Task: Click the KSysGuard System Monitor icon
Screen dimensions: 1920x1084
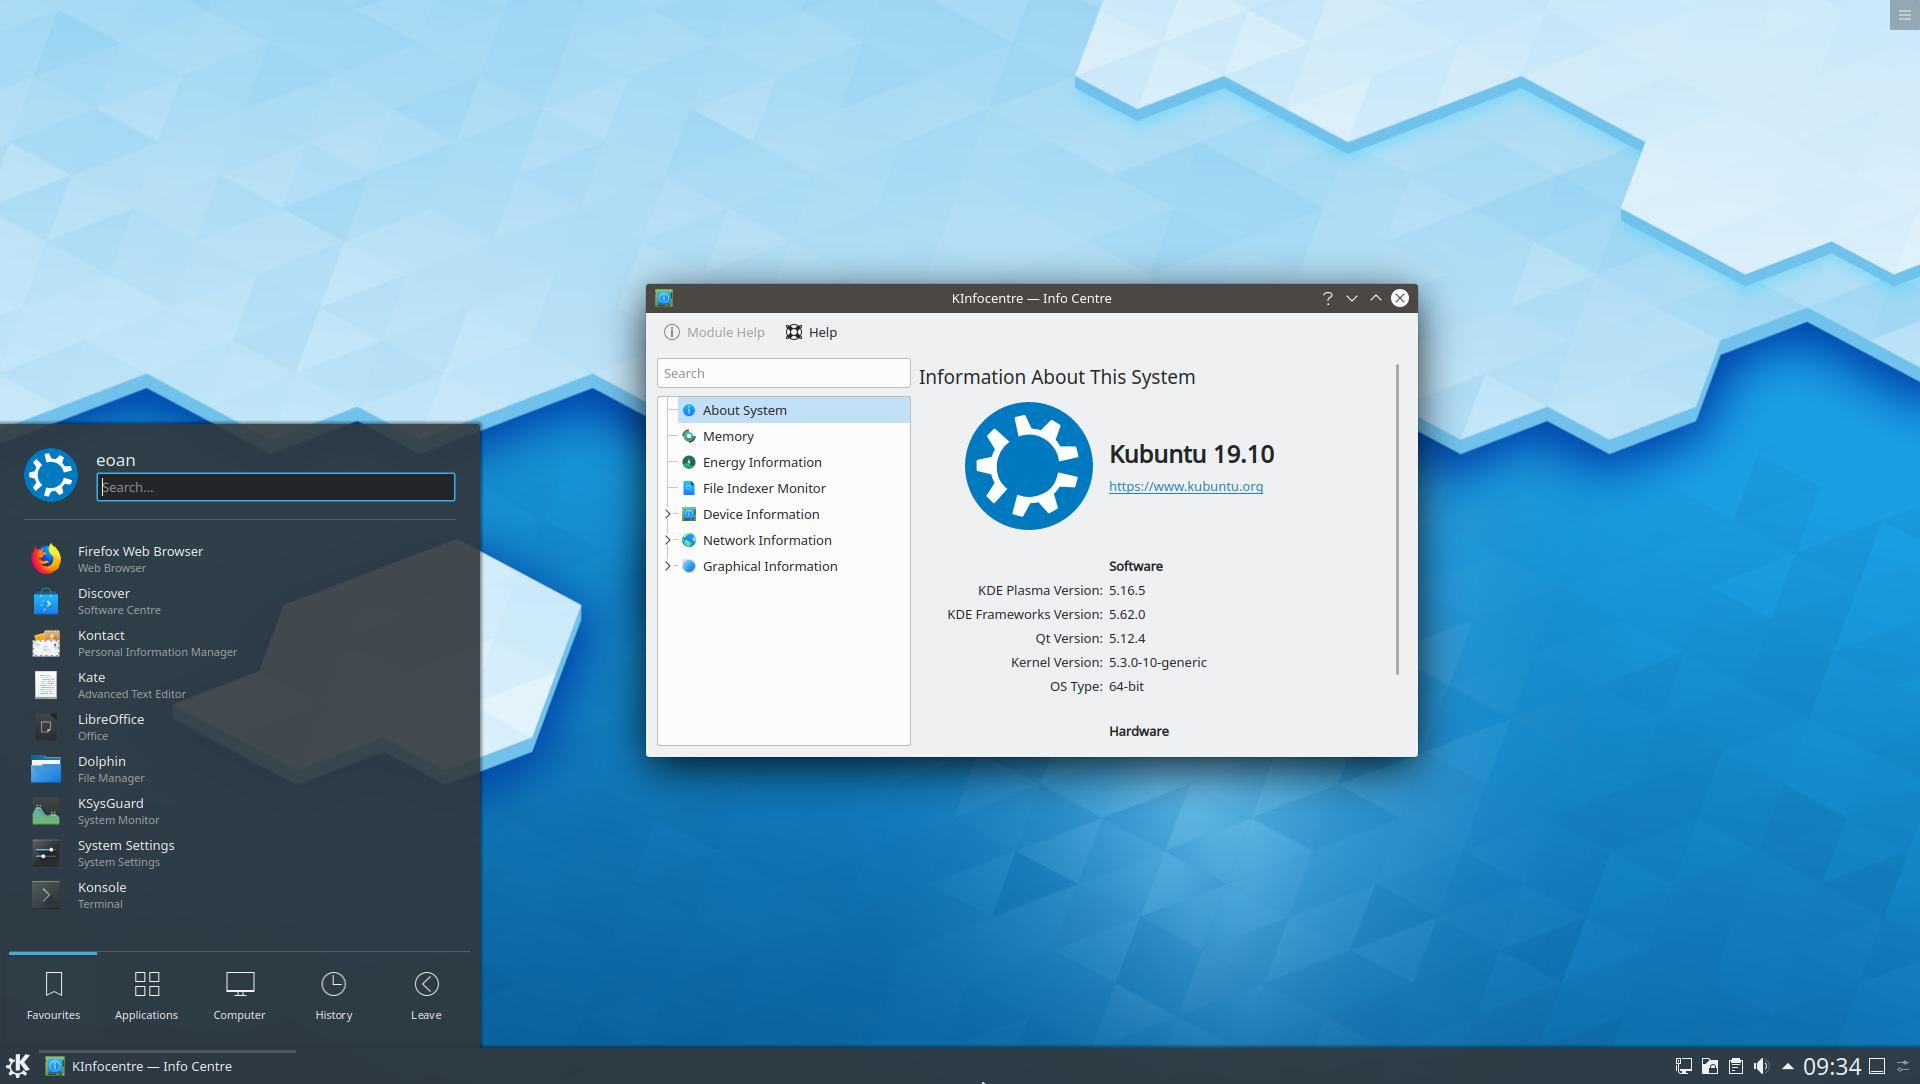Action: pos(45,810)
